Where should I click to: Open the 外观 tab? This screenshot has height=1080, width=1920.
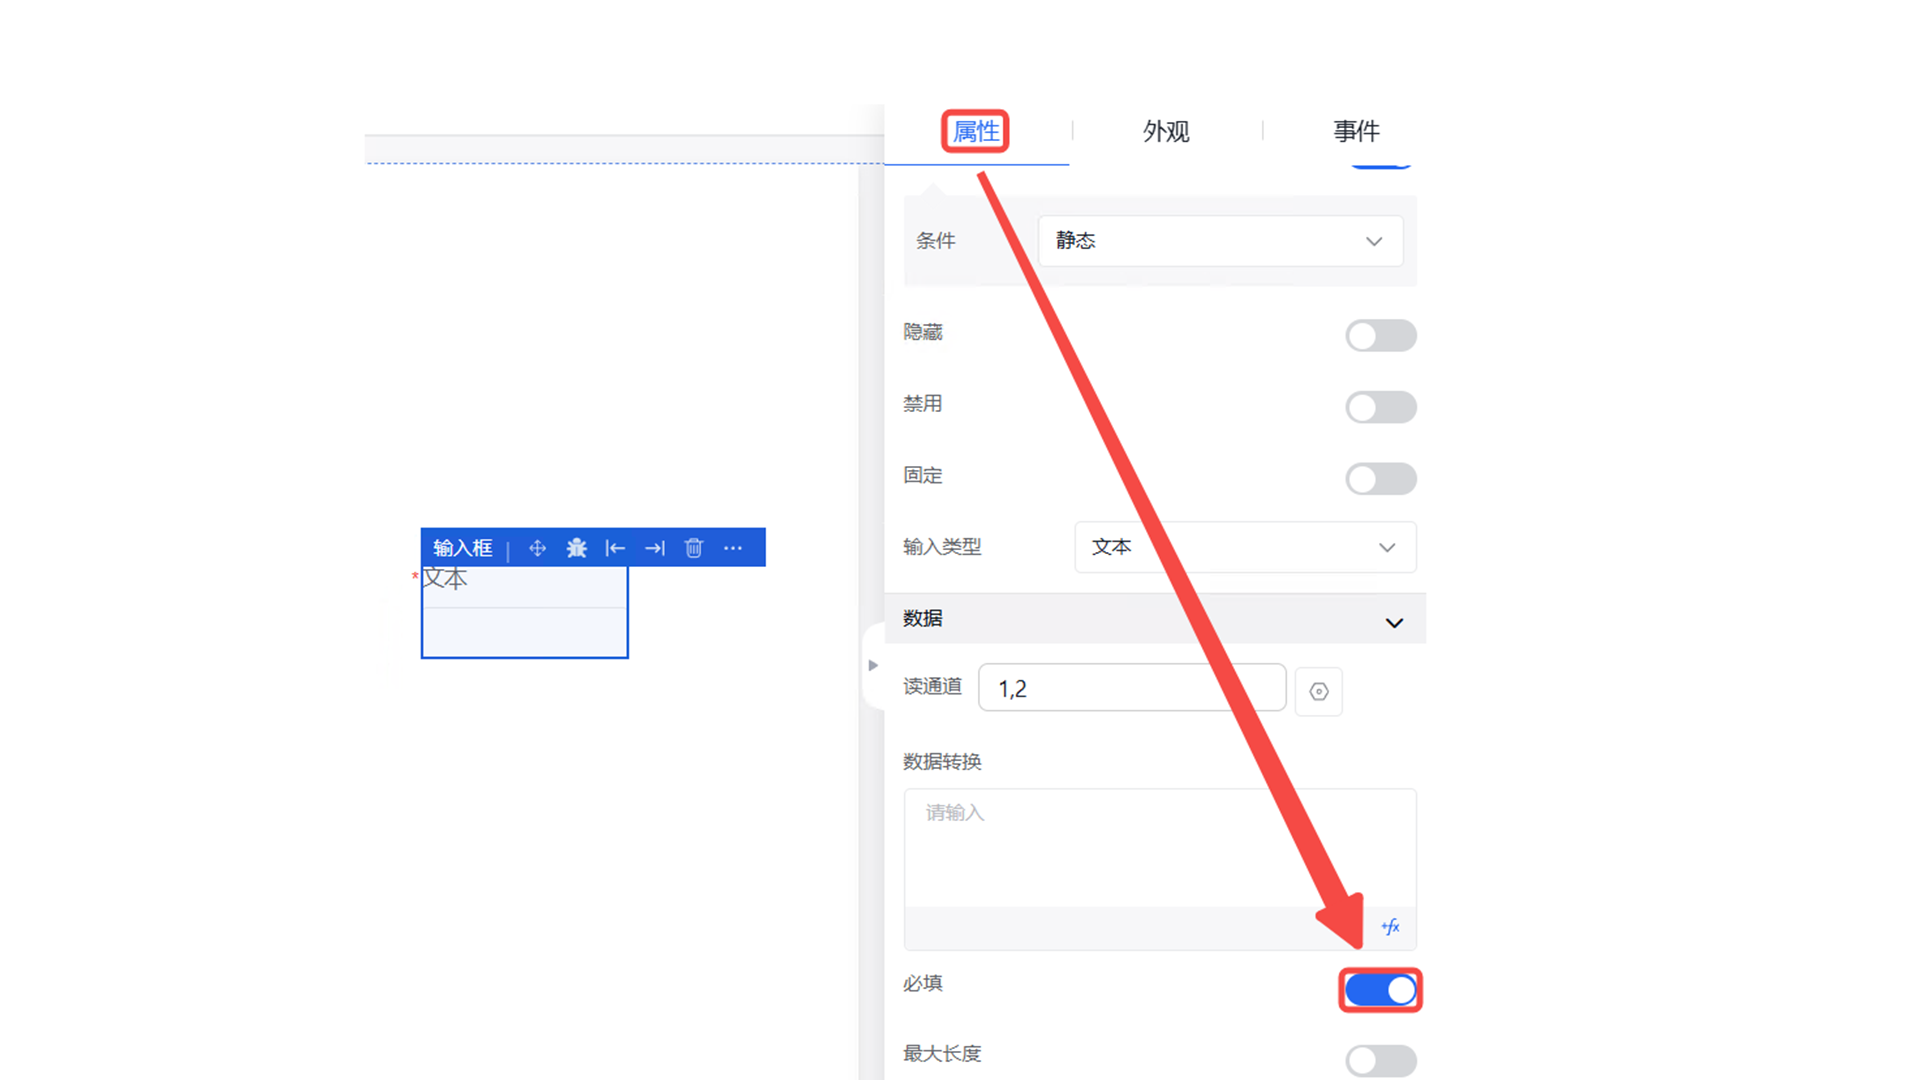pos(1166,131)
